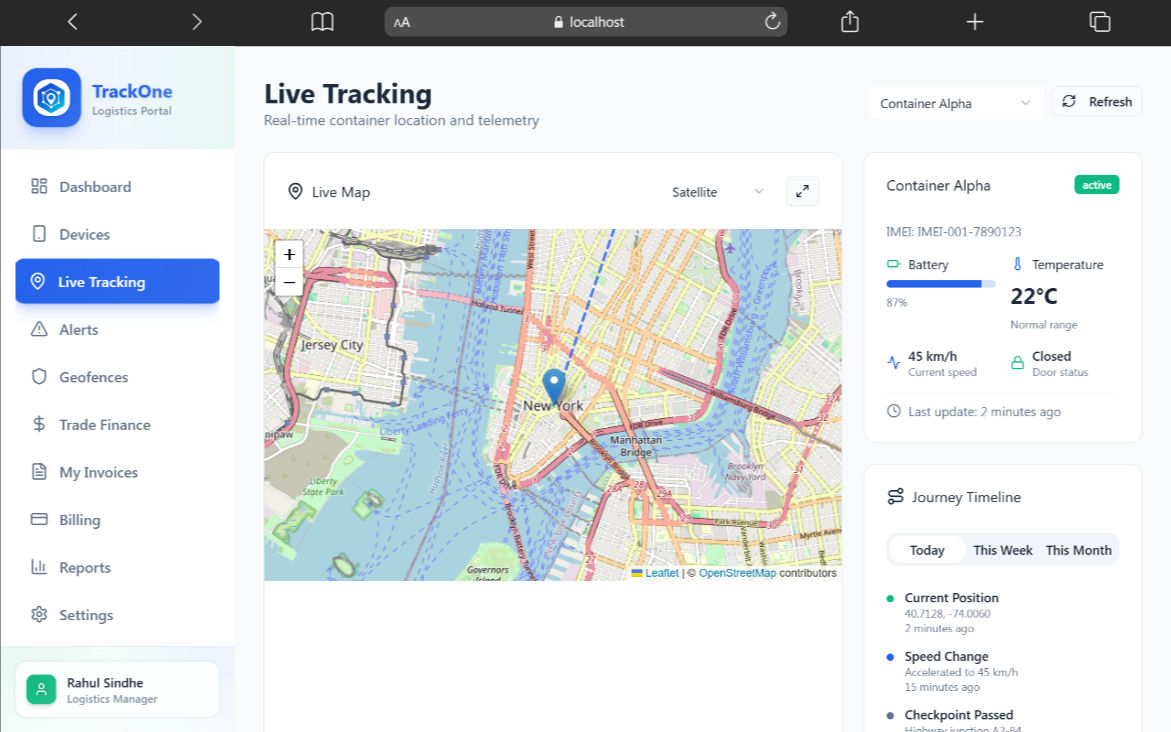The width and height of the screenshot is (1171, 732).
Task: Reload page using address bar icon
Action: pyautogui.click(x=772, y=22)
